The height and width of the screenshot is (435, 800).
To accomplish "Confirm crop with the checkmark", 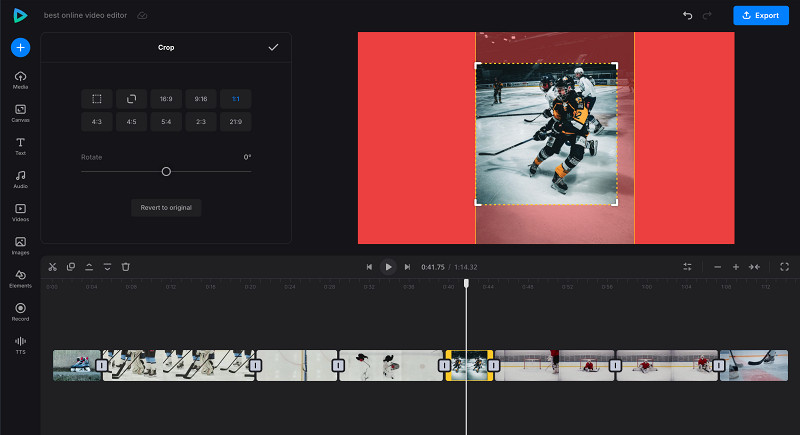I will [x=273, y=47].
